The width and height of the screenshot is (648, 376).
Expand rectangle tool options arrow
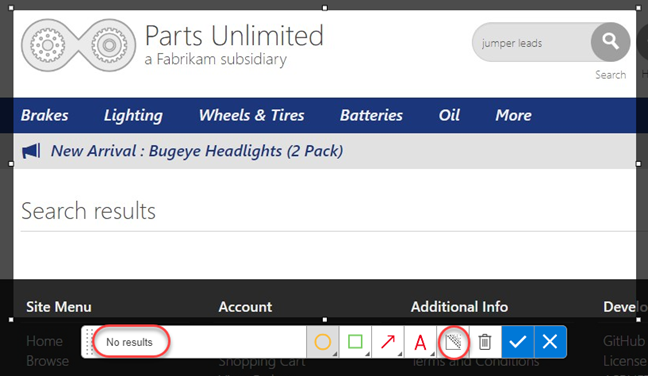[x=367, y=354]
